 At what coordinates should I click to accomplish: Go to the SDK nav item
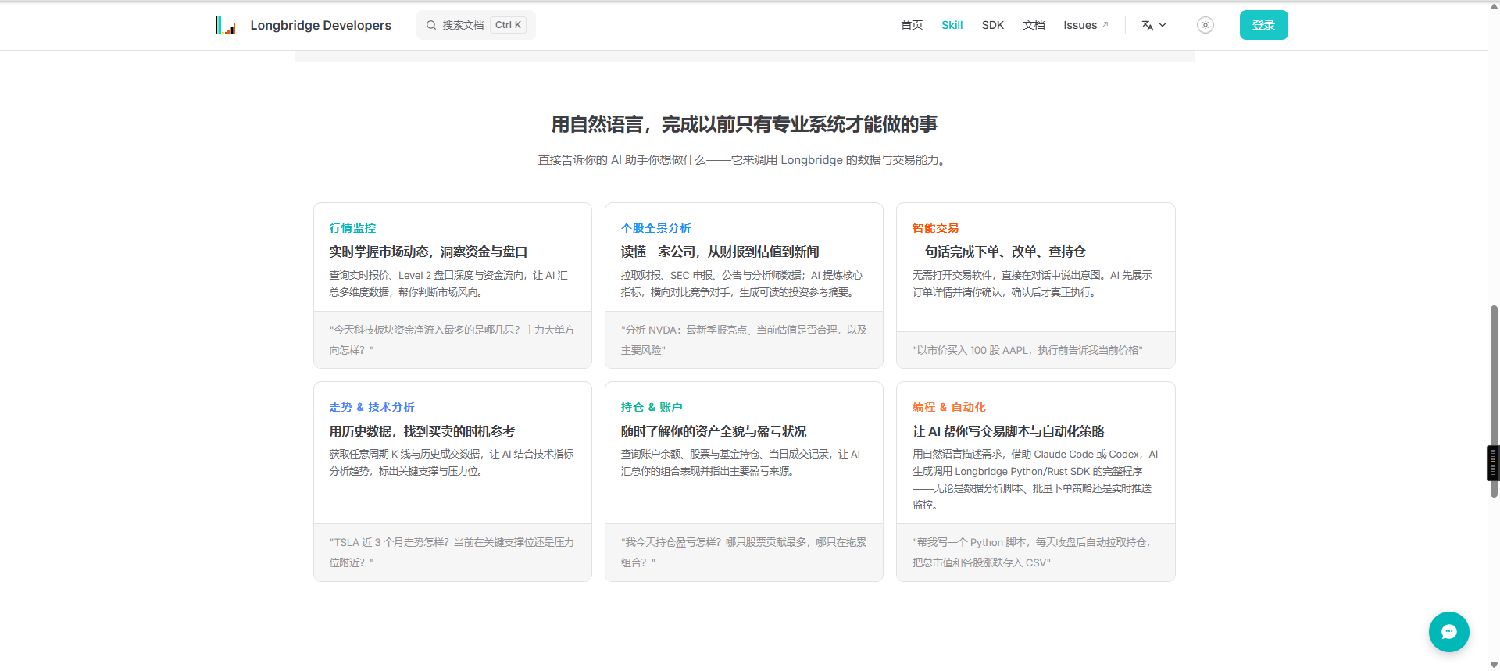tap(992, 25)
